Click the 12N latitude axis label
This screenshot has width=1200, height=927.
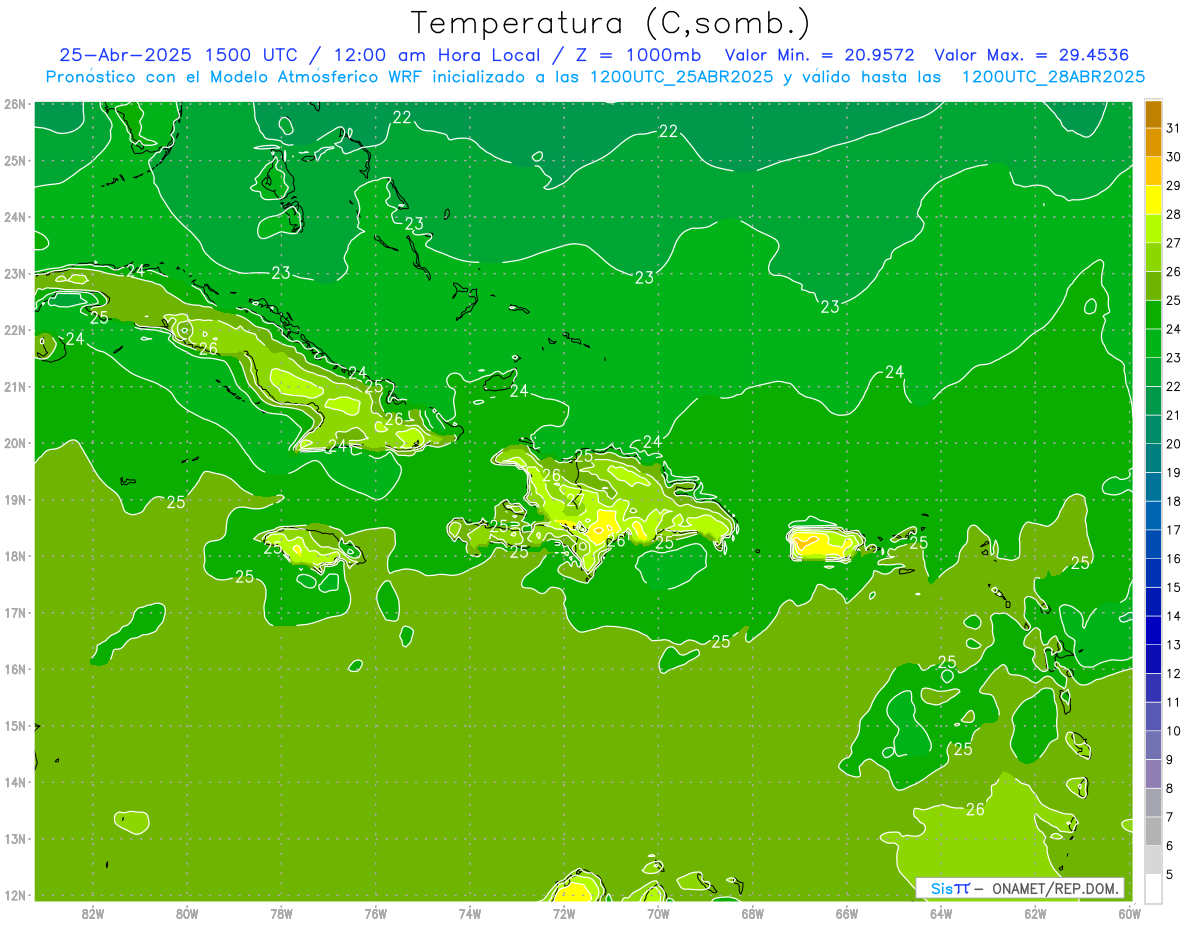click(14, 895)
